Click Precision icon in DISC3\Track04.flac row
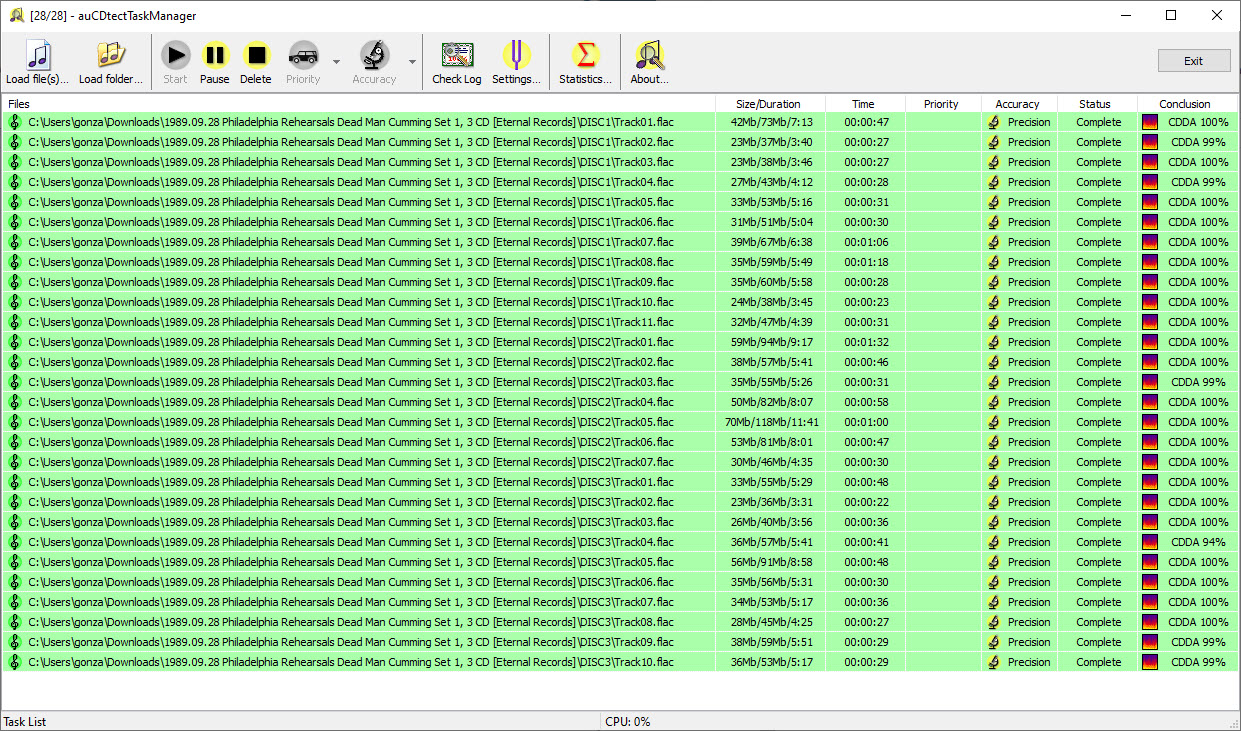The height and width of the screenshot is (731, 1241). point(993,542)
